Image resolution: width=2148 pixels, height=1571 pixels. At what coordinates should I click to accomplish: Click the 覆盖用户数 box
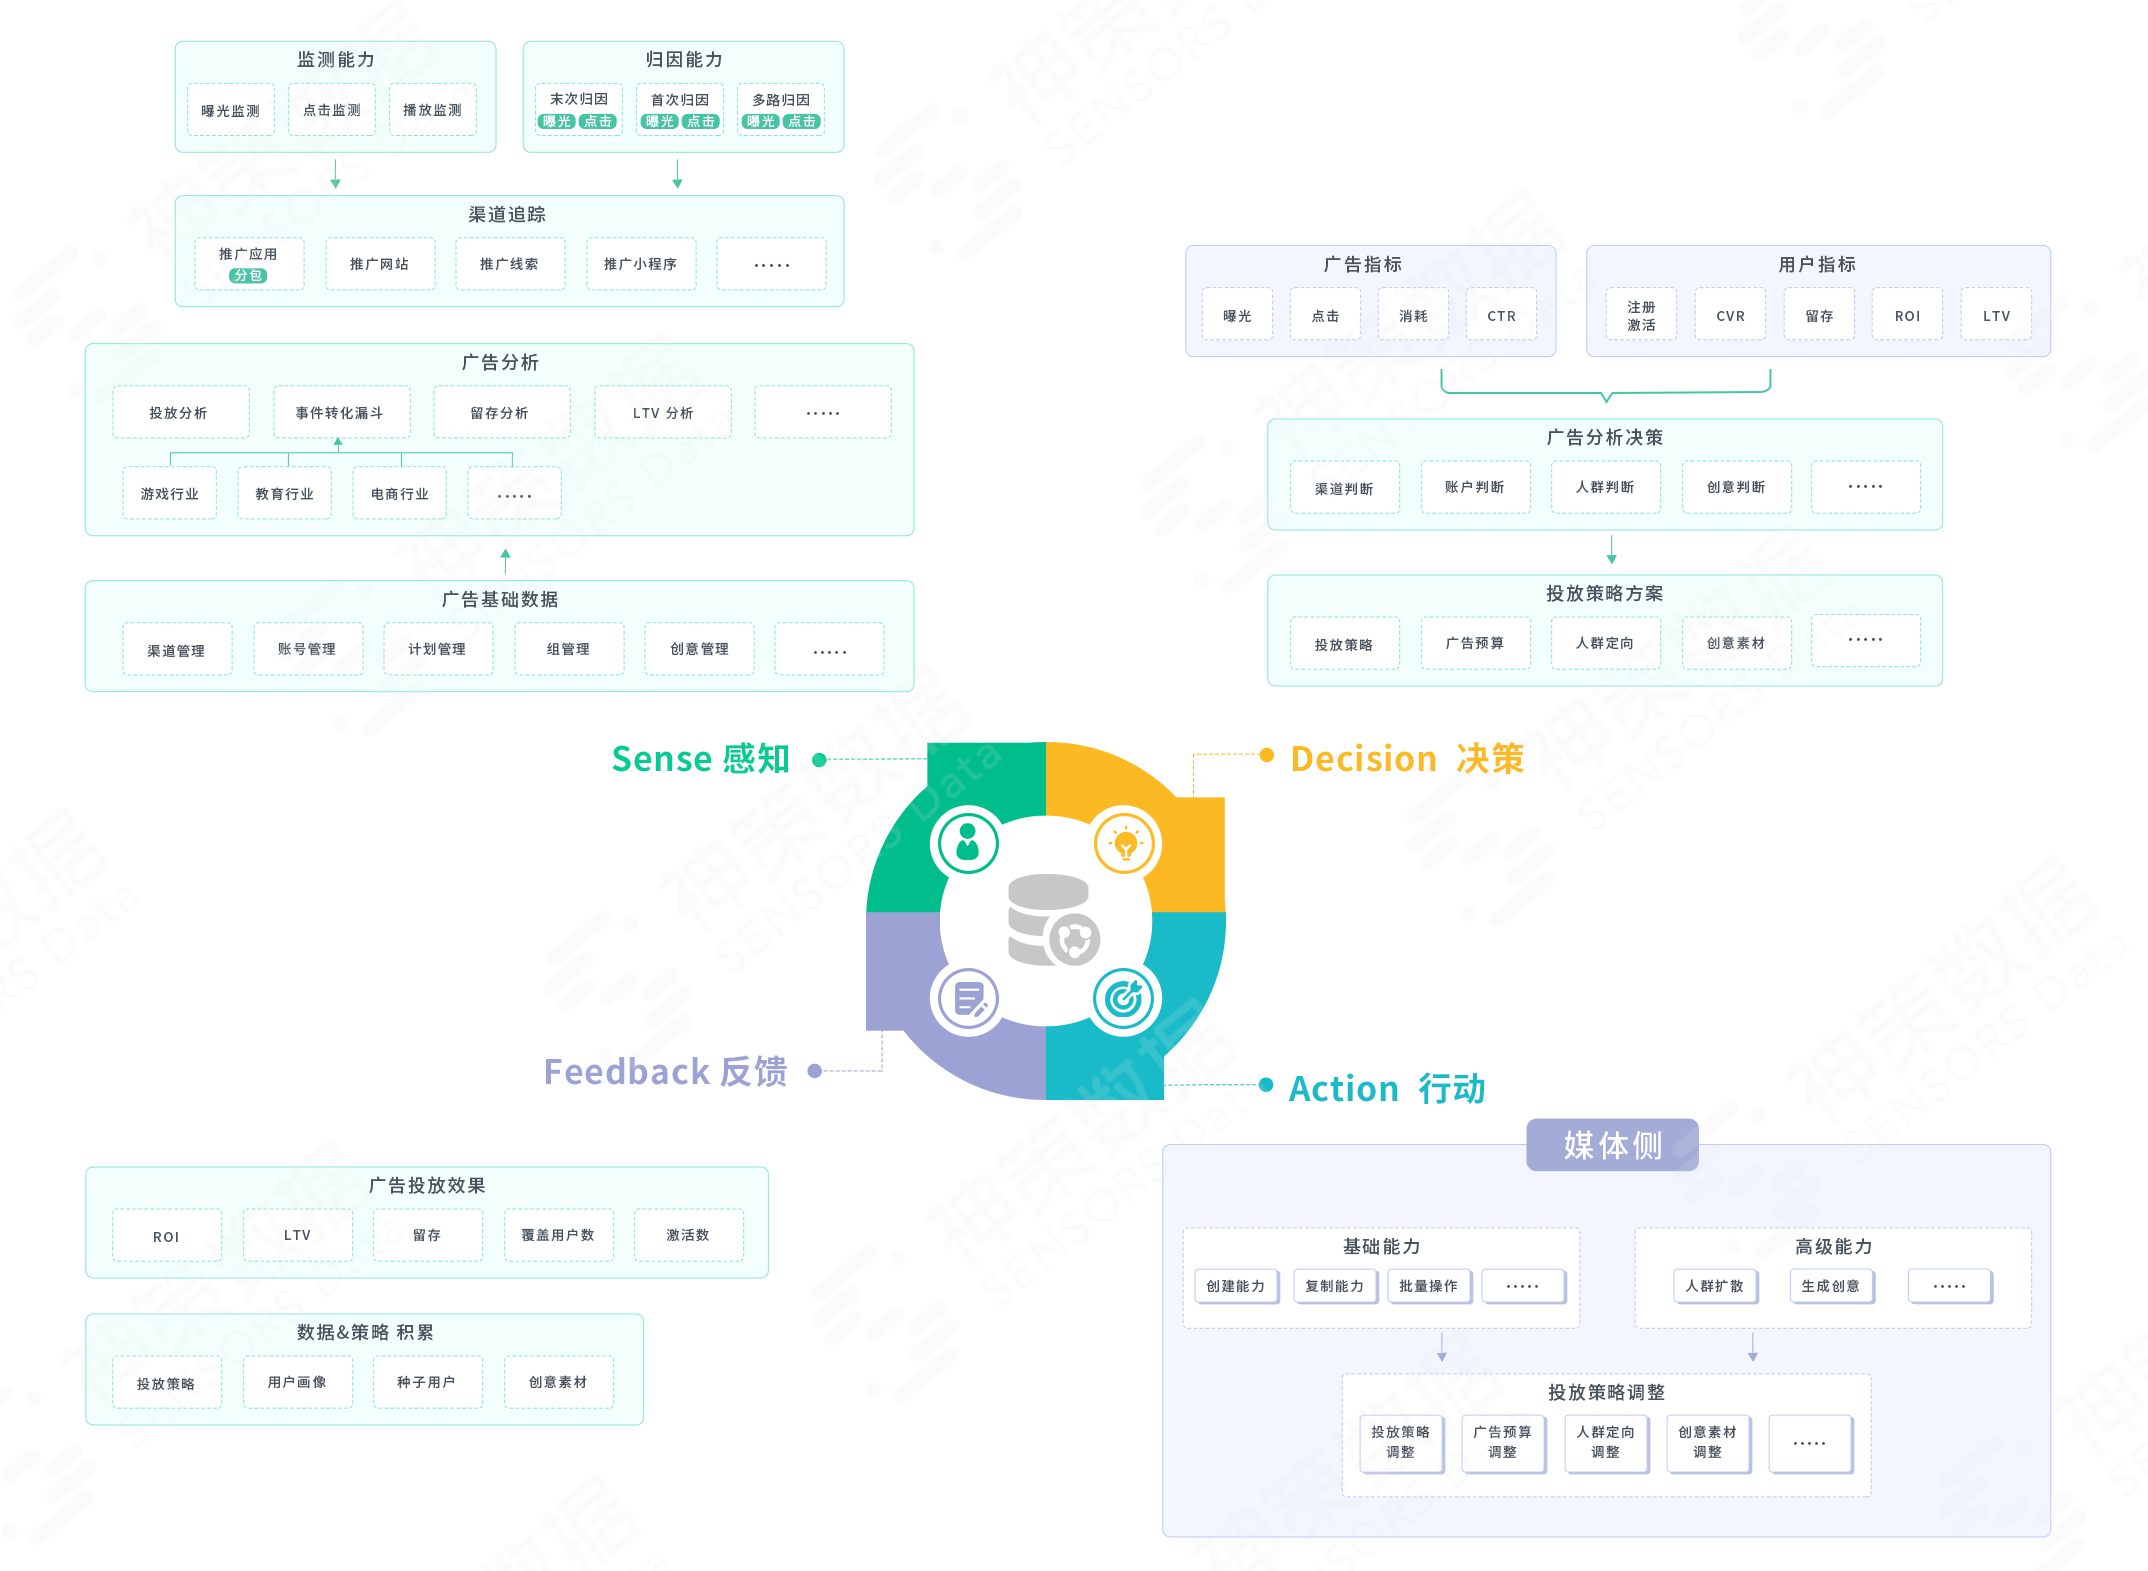click(558, 1235)
